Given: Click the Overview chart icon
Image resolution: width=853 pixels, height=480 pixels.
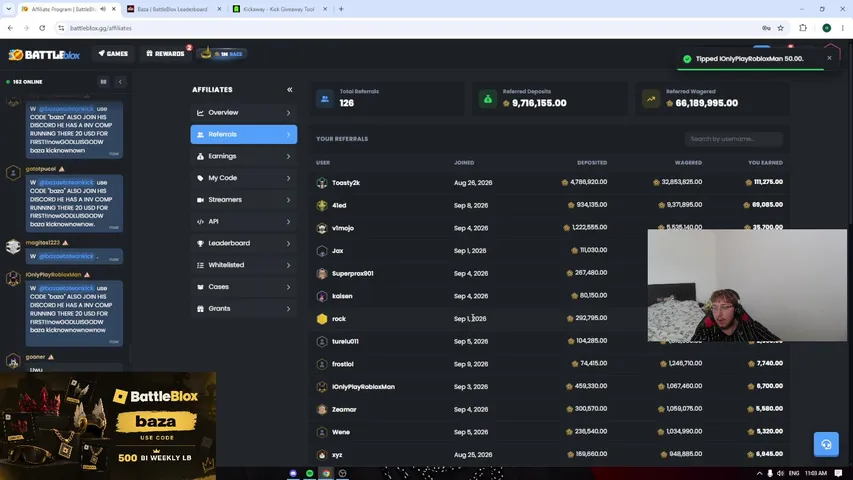Looking at the screenshot, I should coord(200,113).
